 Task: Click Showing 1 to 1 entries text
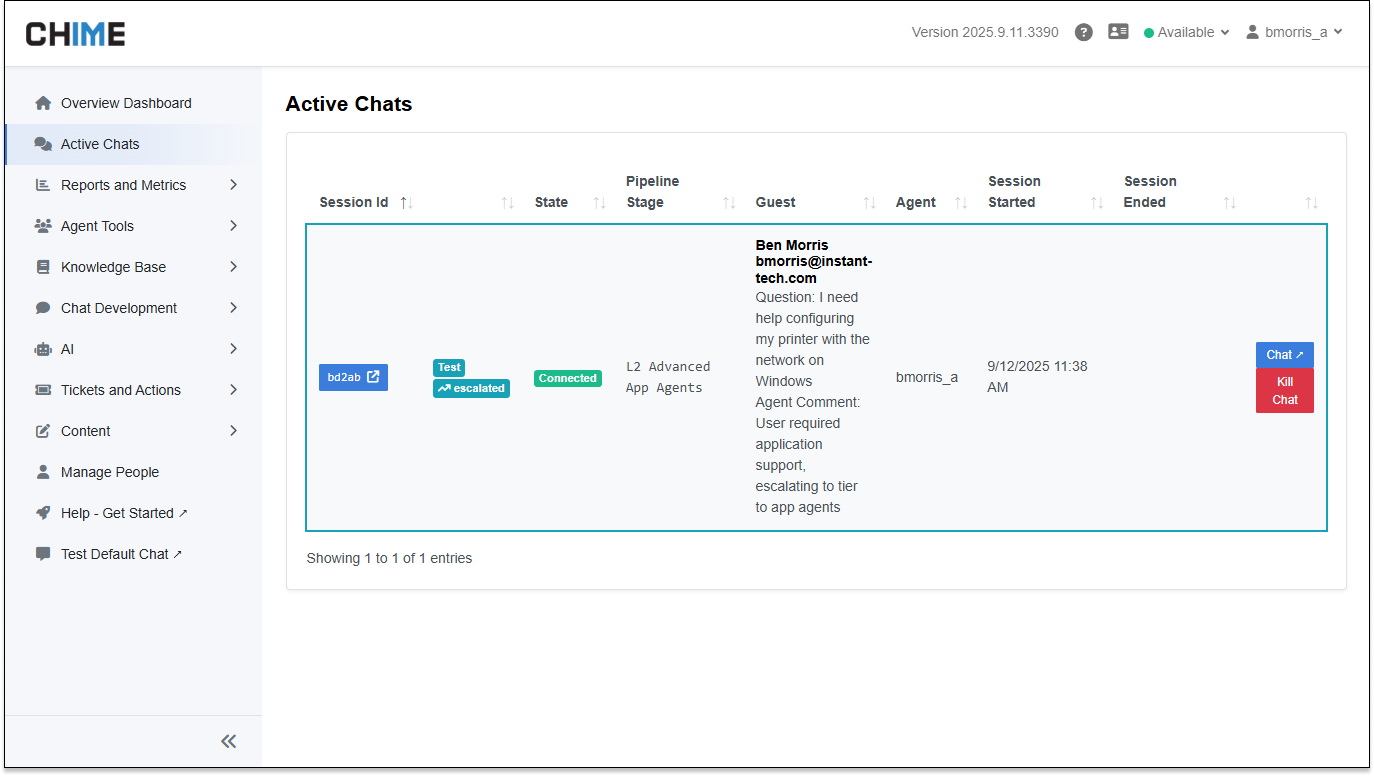[389, 558]
